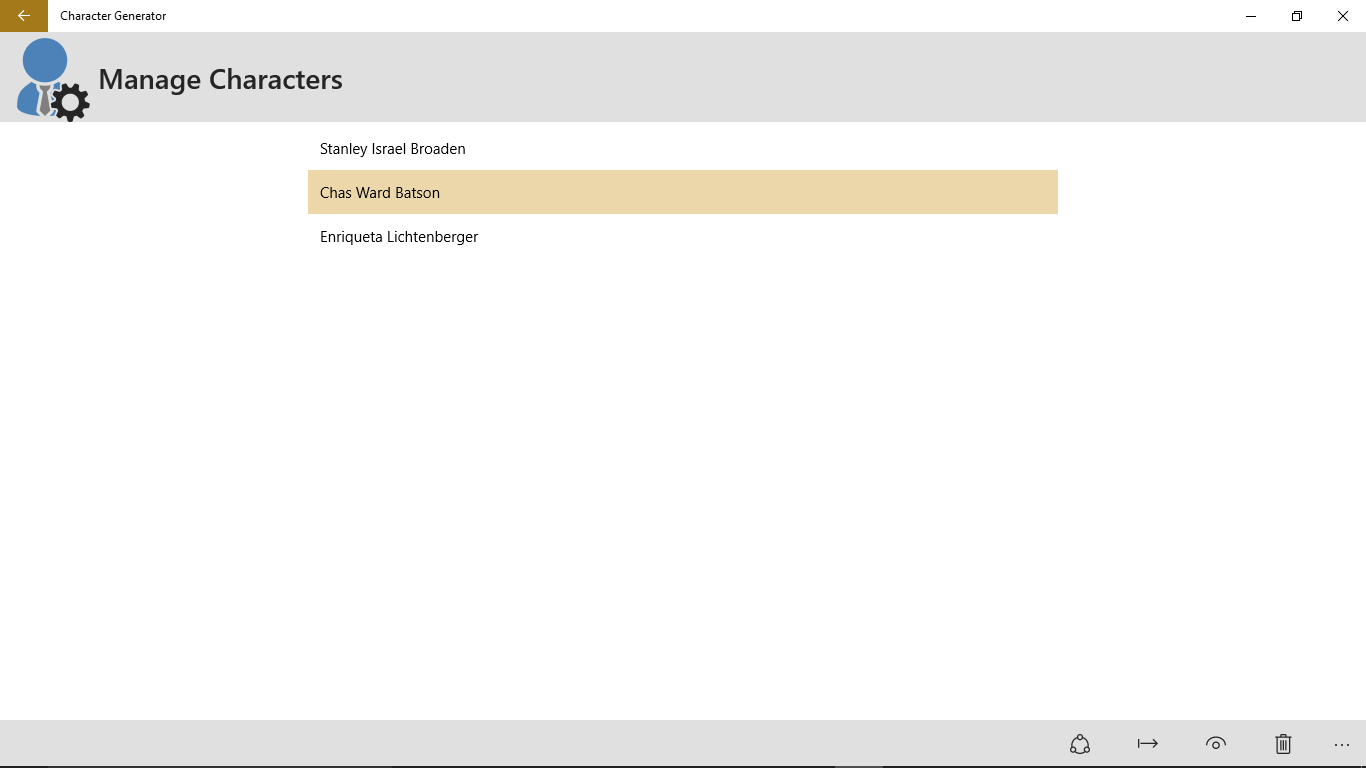This screenshot has height=768, width=1366.
Task: Click the Windows taskbar at the bottom
Action: [x=683, y=765]
